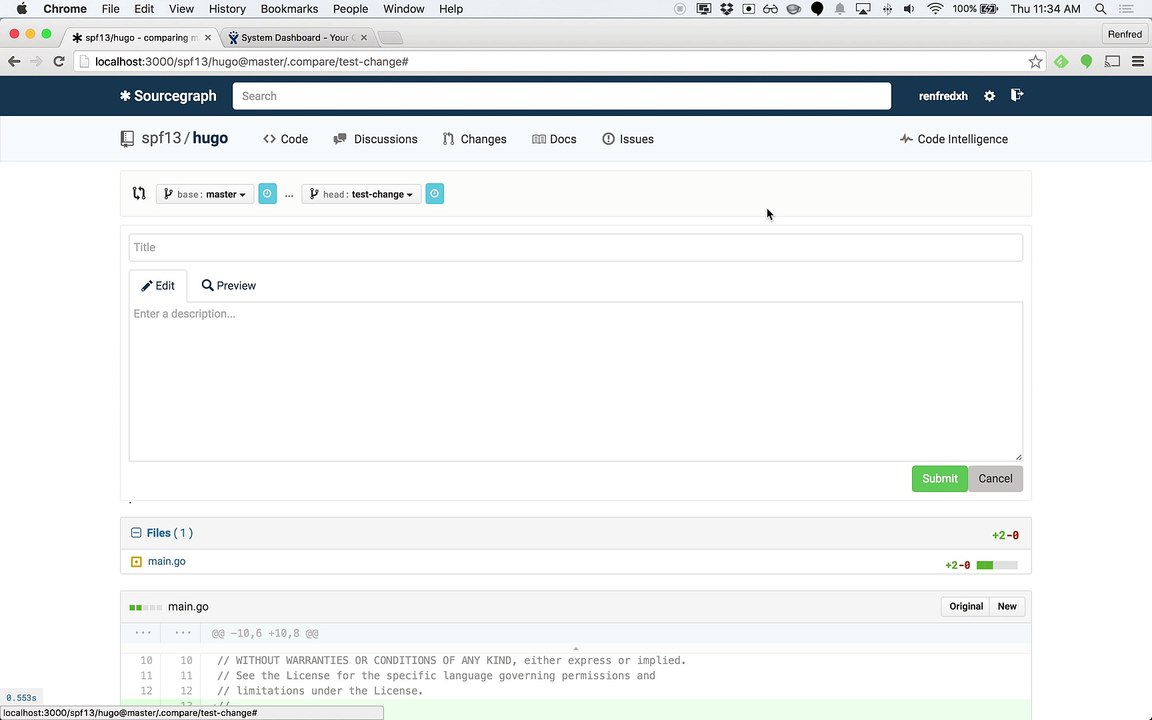Show the Original file version
The image size is (1152, 720).
pyautogui.click(x=965, y=607)
